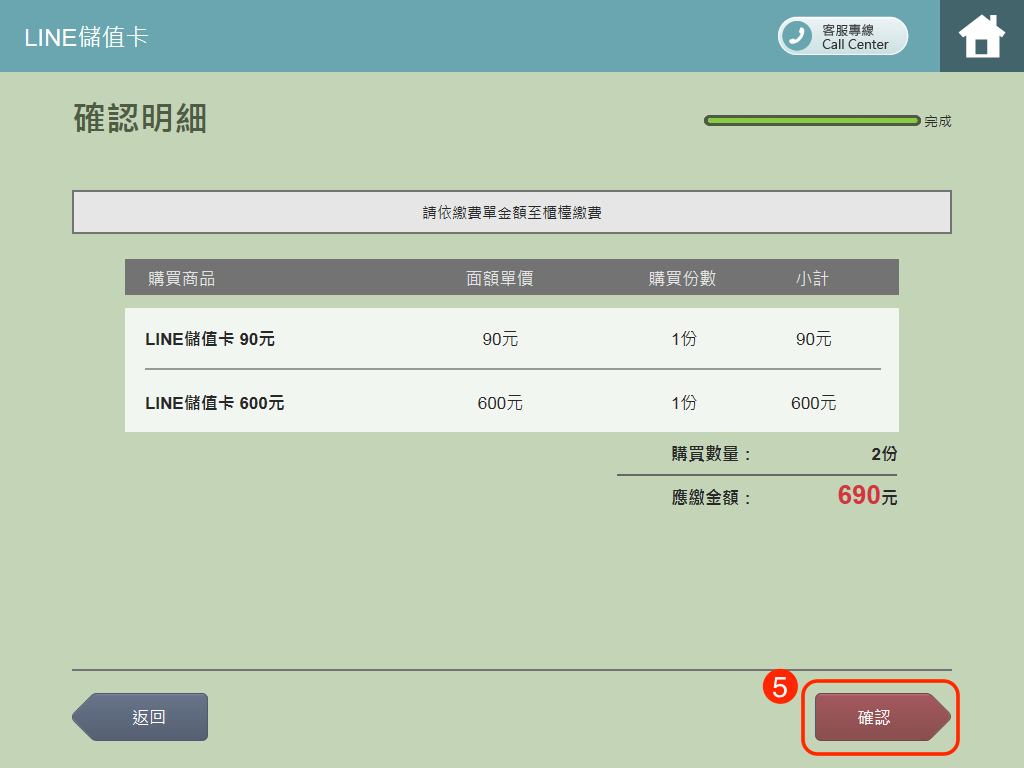Click the 完成 progress label

click(x=938, y=121)
